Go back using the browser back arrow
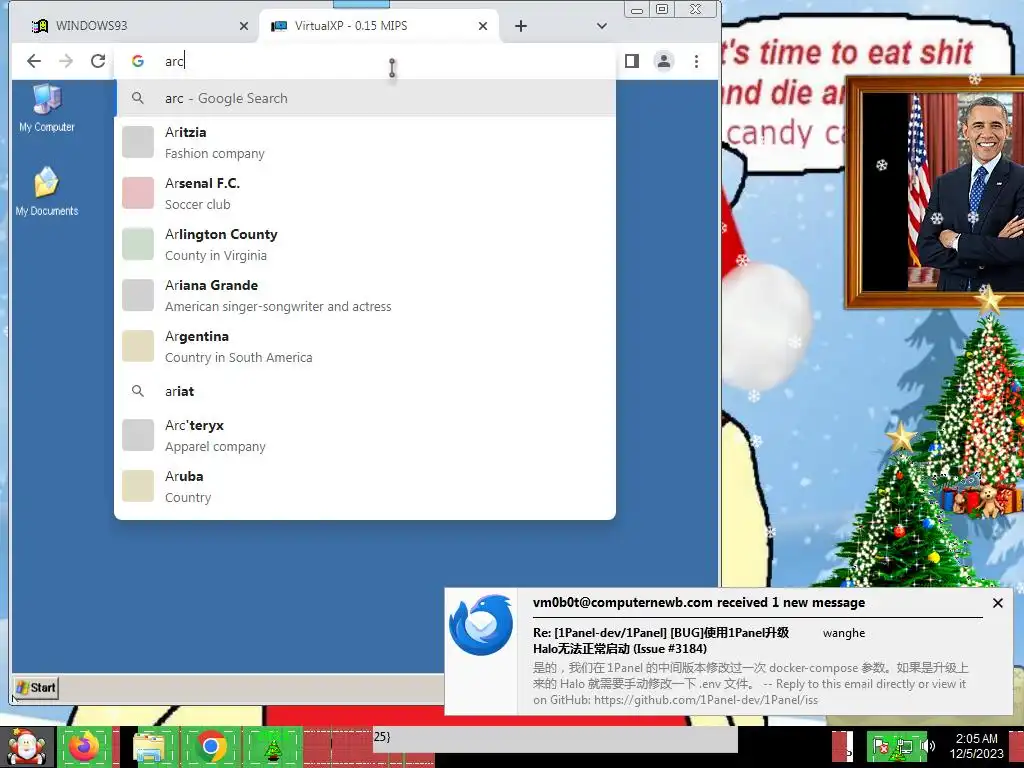 pyautogui.click(x=34, y=61)
